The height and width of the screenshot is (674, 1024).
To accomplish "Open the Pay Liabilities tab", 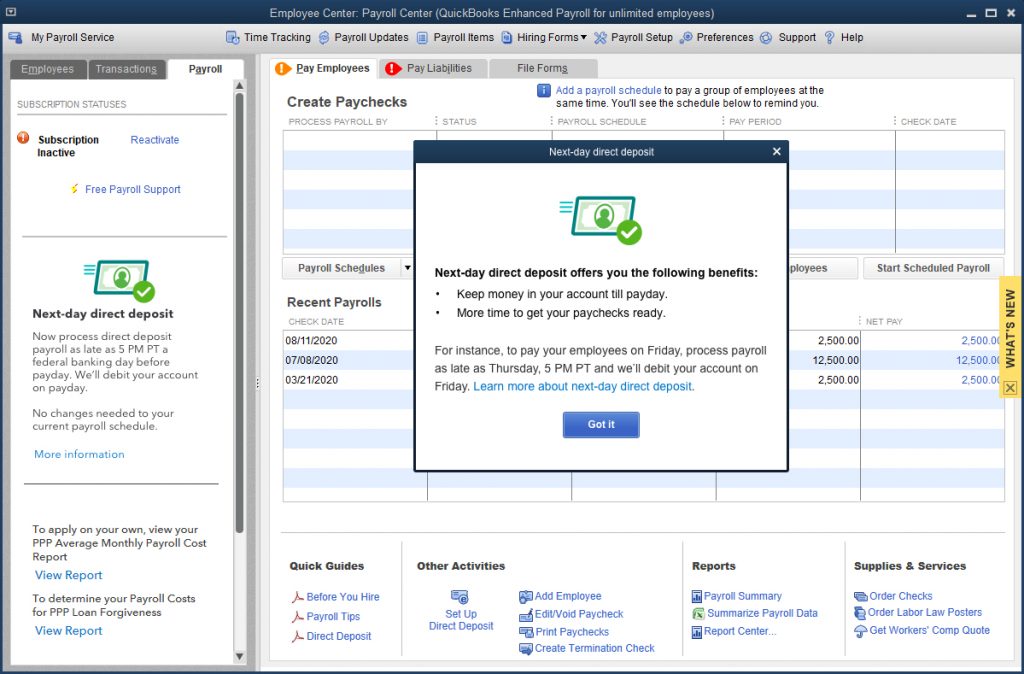I will tap(434, 69).
